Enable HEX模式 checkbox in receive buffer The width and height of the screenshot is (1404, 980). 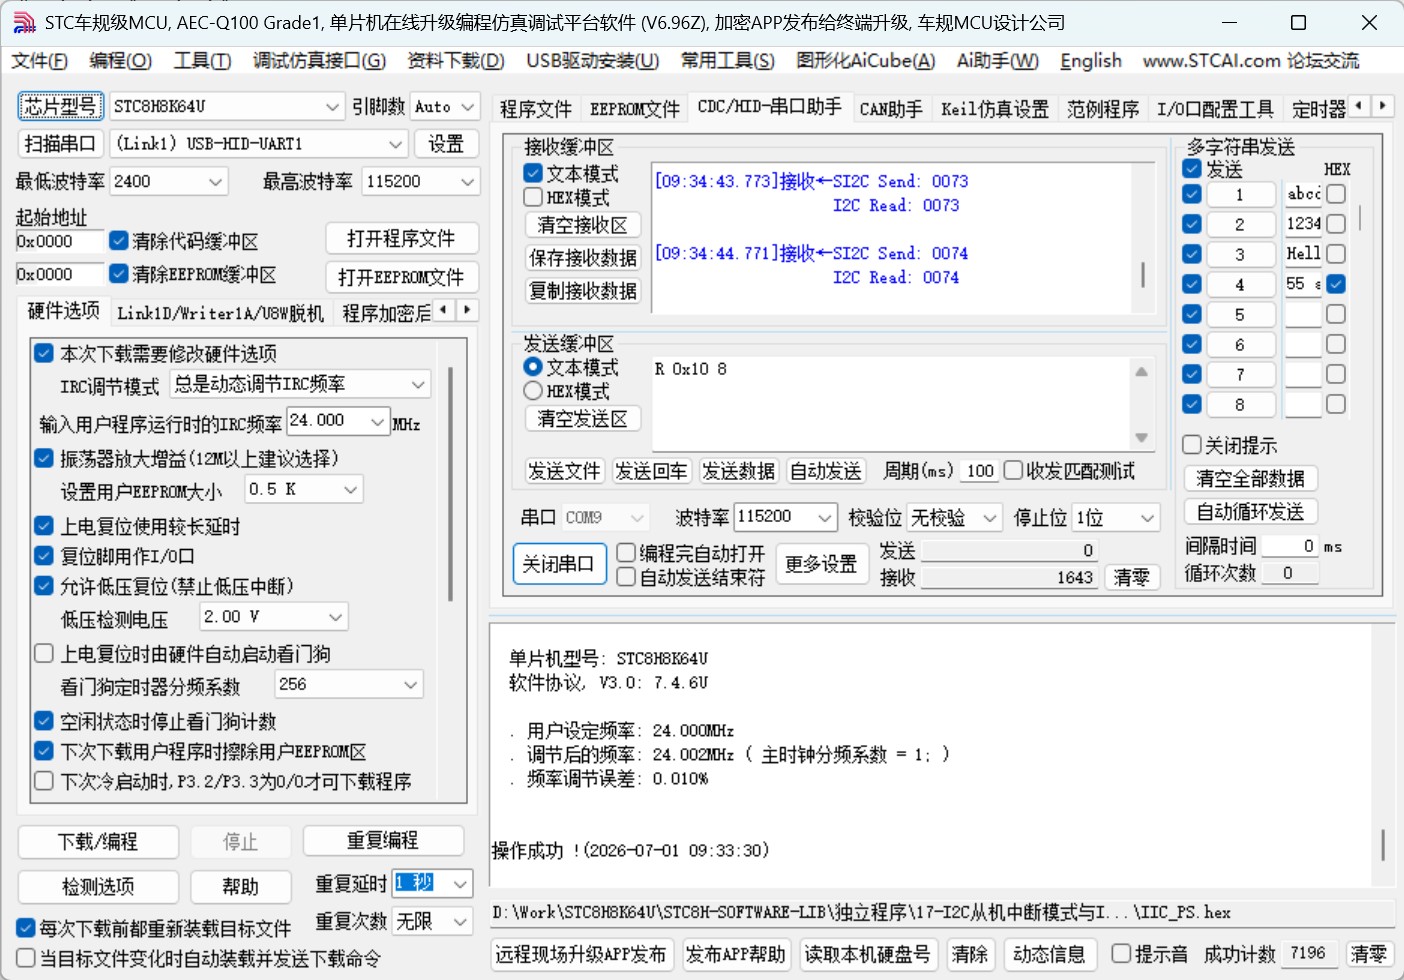coord(533,197)
